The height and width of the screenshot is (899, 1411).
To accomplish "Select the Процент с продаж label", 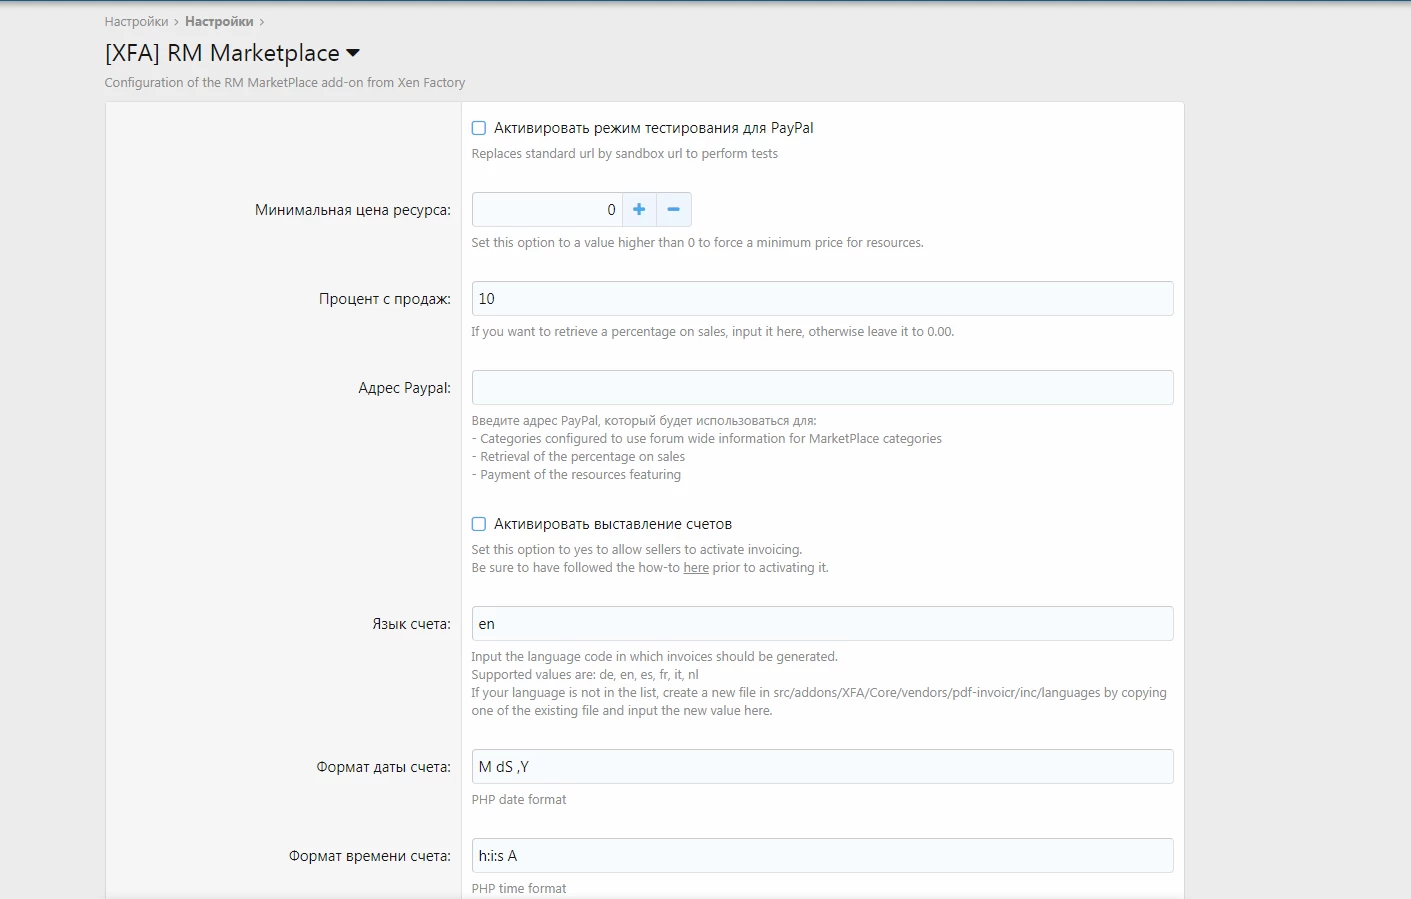I will click(x=385, y=299).
